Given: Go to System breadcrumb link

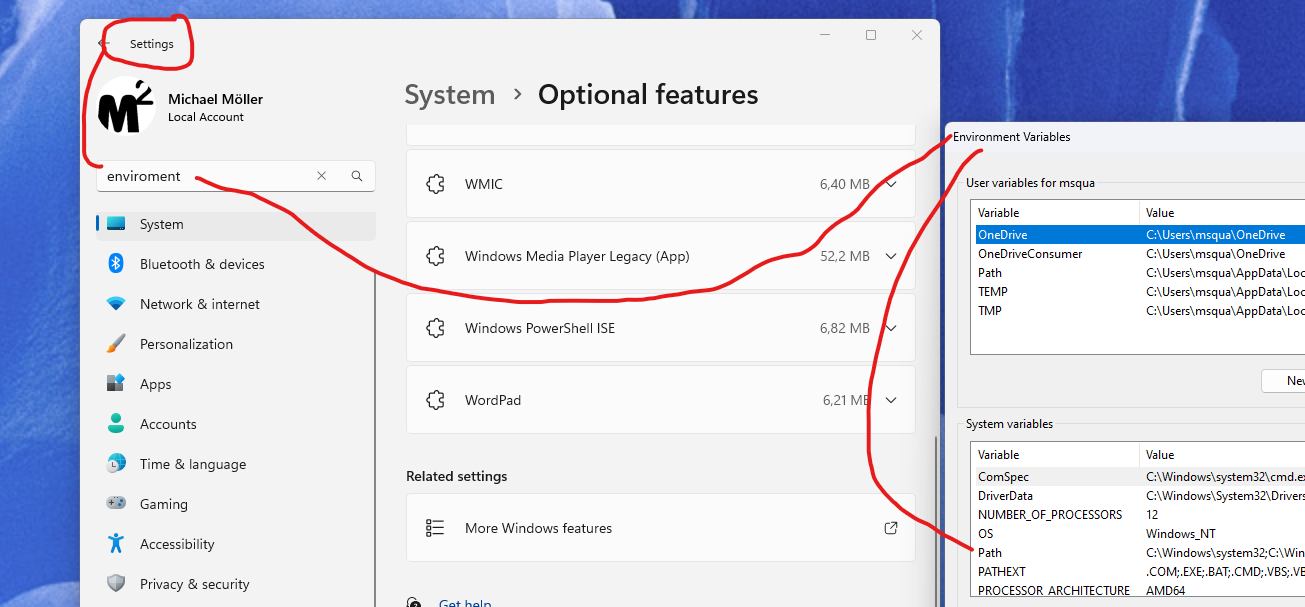Looking at the screenshot, I should coord(450,95).
